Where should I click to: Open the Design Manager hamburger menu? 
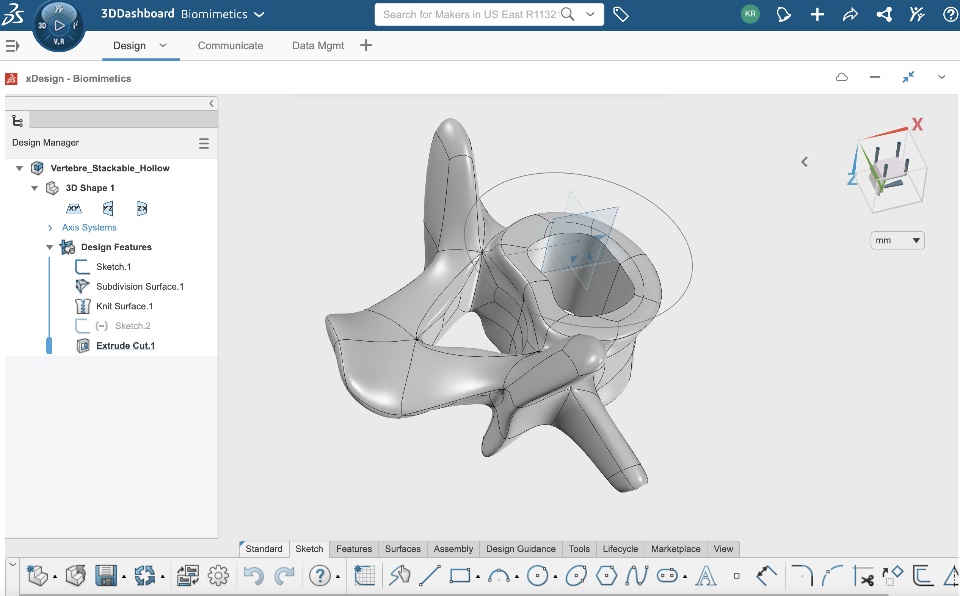pos(204,143)
